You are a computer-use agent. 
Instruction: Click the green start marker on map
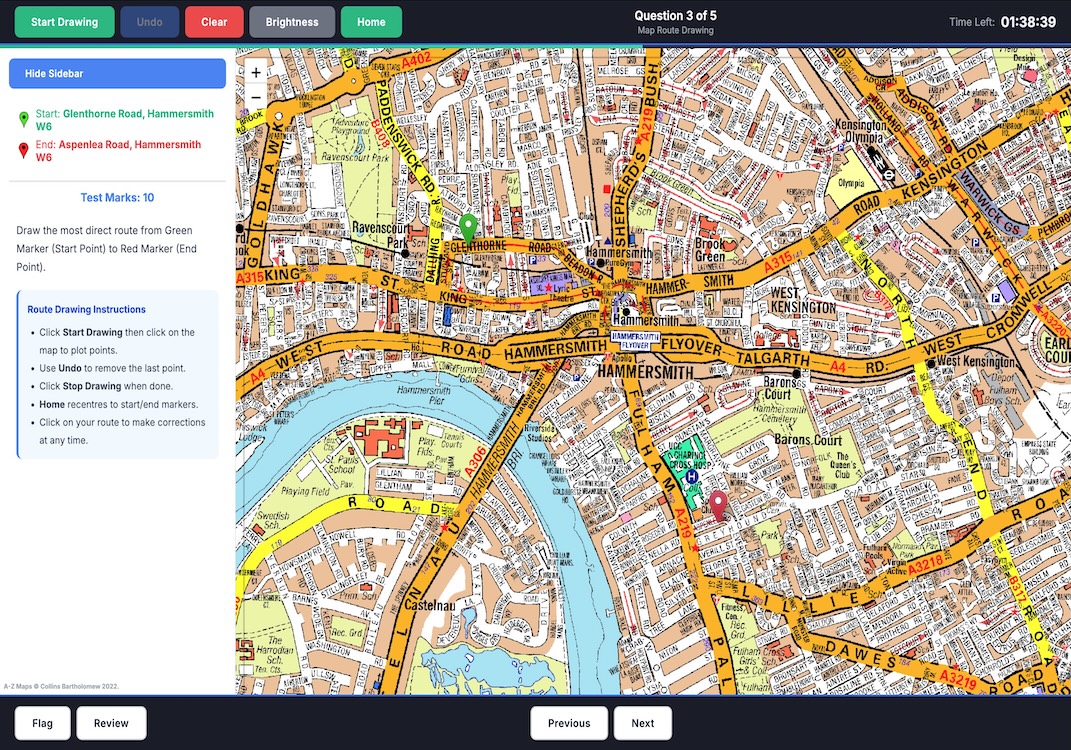coord(467,227)
